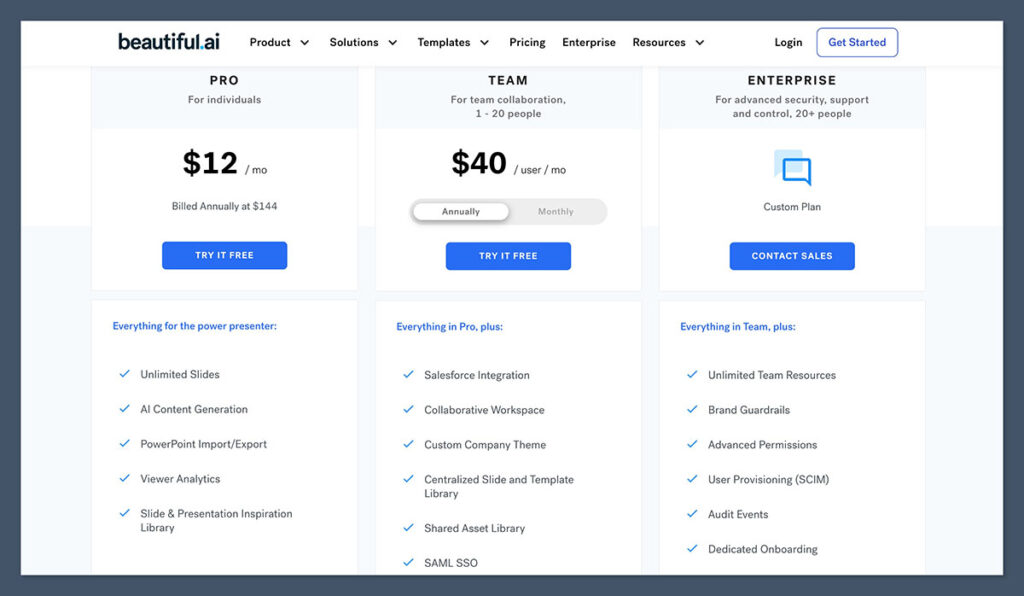The width and height of the screenshot is (1024, 596).
Task: Click the 'Custom Plan' label
Action: 792,206
